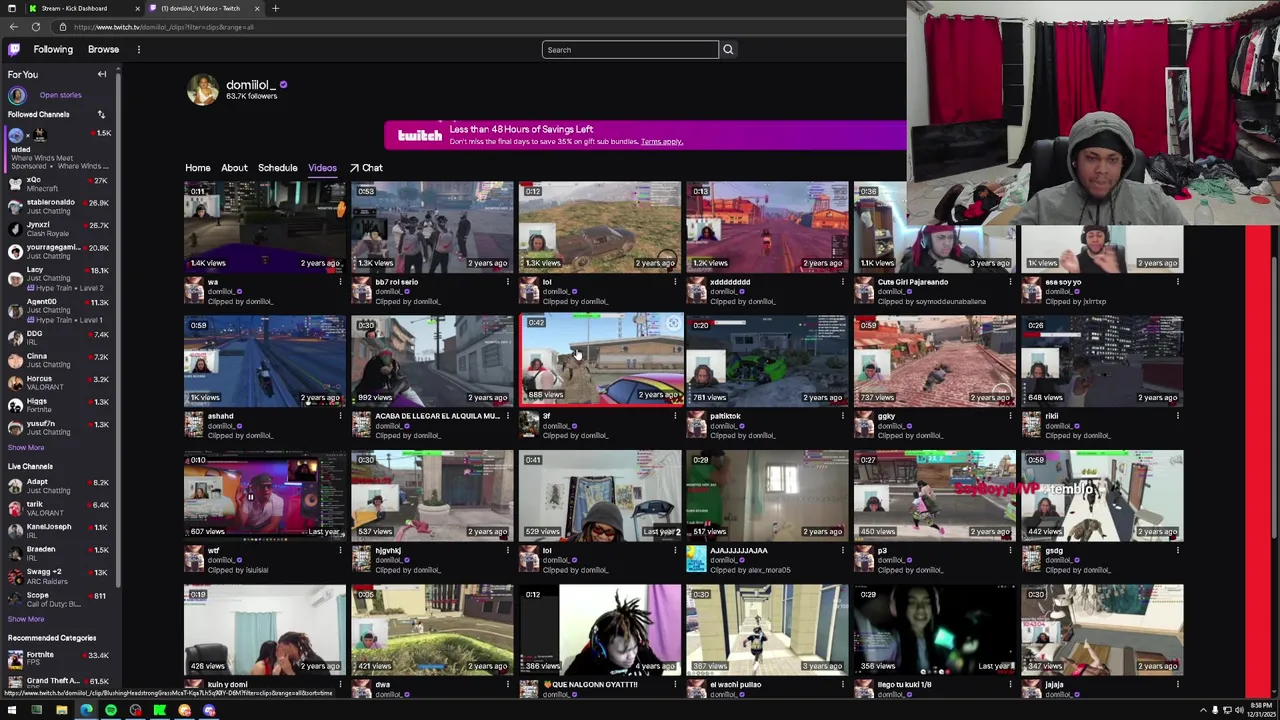Open Higgs Fortnite channel in sidebar
The width and height of the screenshot is (1280, 720).
click(x=58, y=405)
